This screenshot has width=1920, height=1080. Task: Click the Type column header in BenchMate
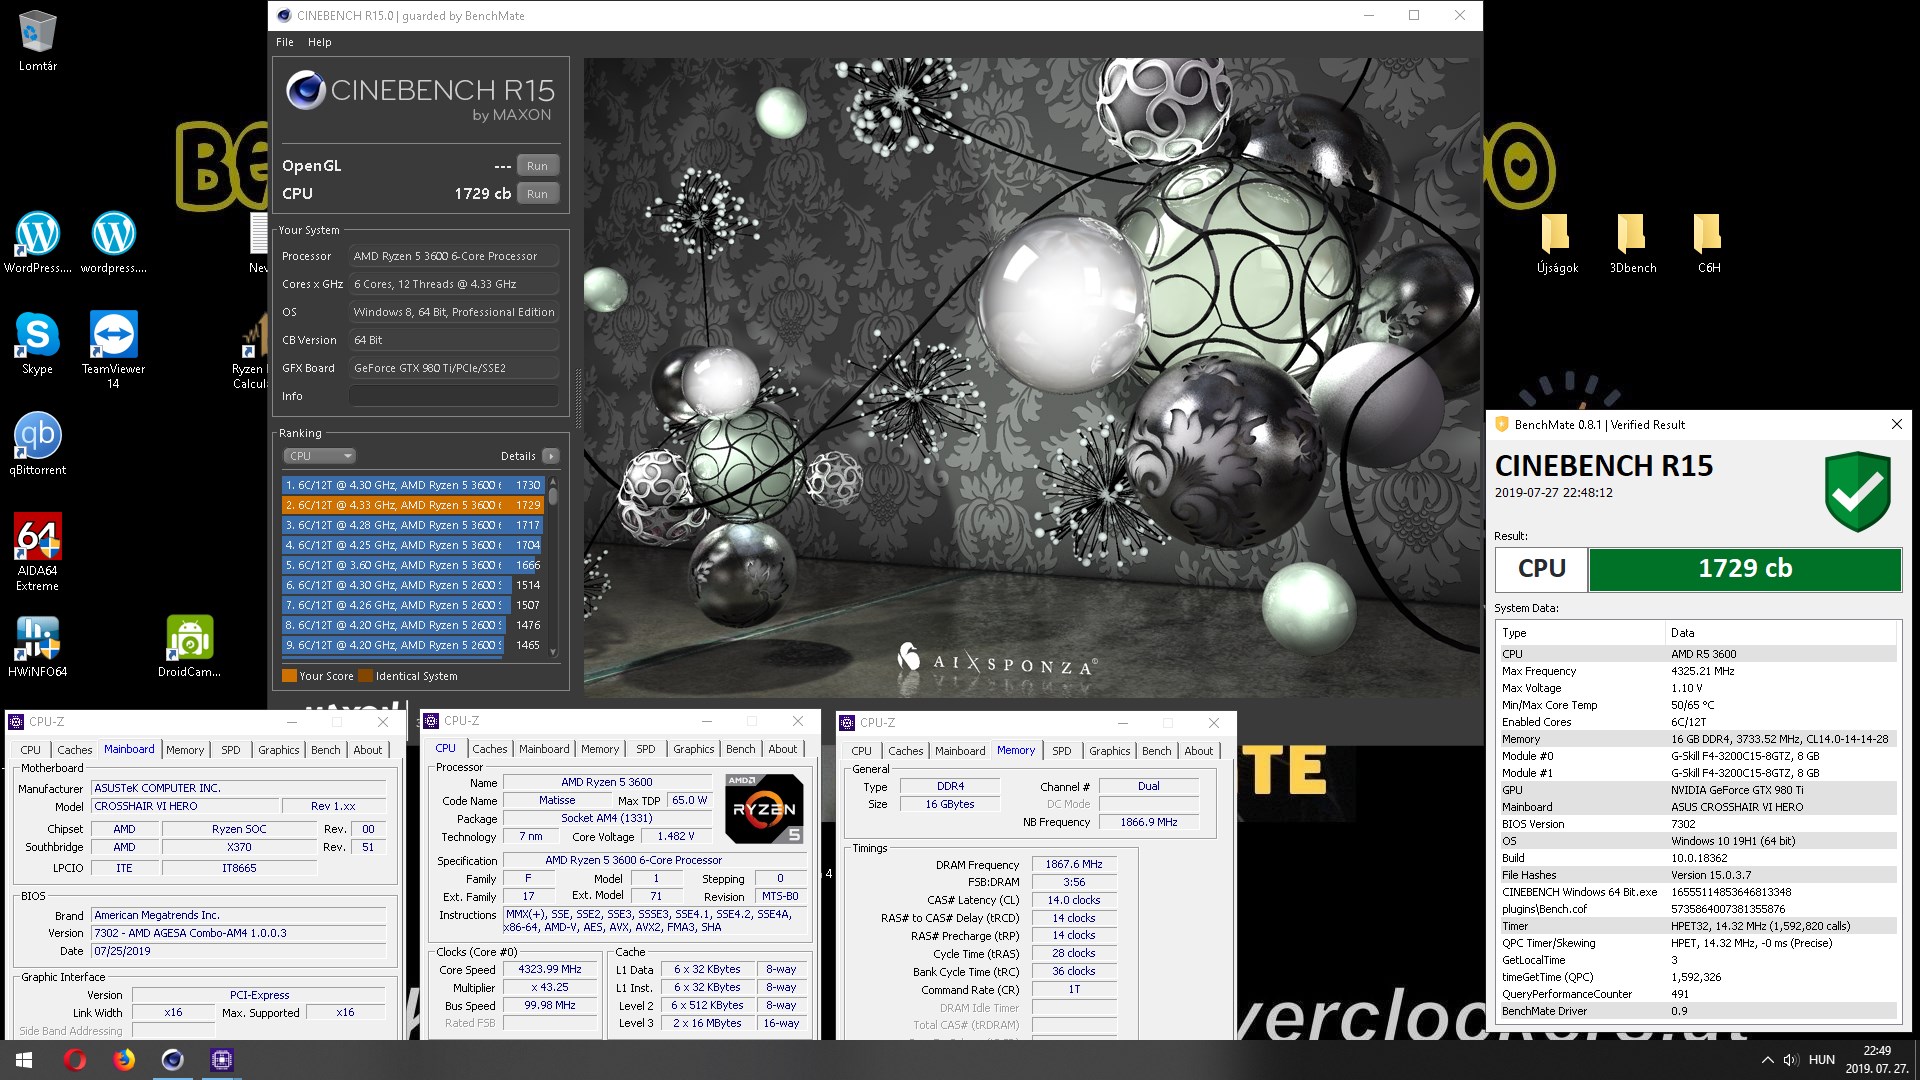pyautogui.click(x=1580, y=633)
